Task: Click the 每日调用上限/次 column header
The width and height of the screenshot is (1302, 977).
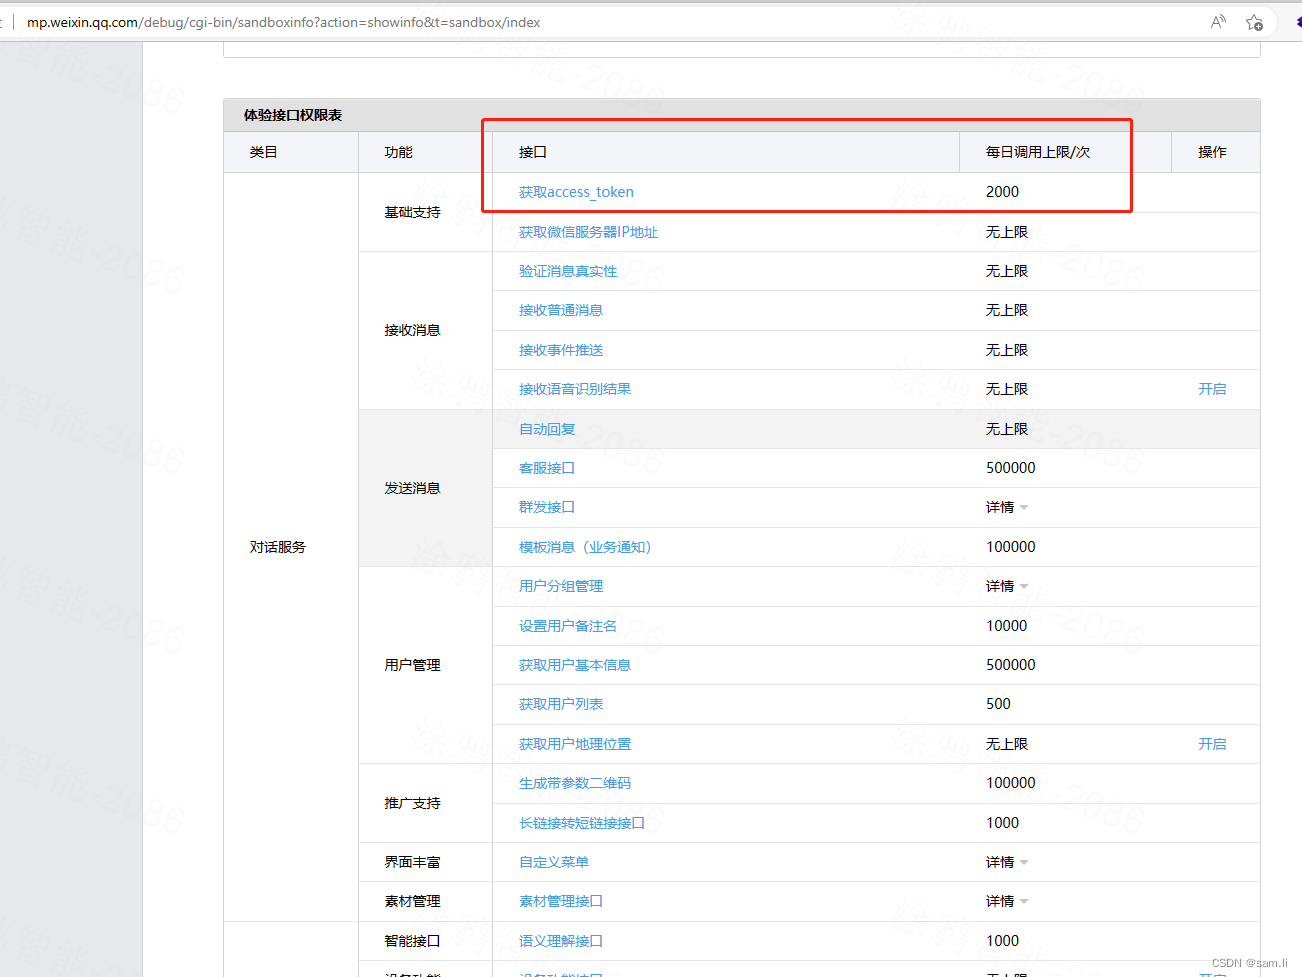Action: [1038, 152]
